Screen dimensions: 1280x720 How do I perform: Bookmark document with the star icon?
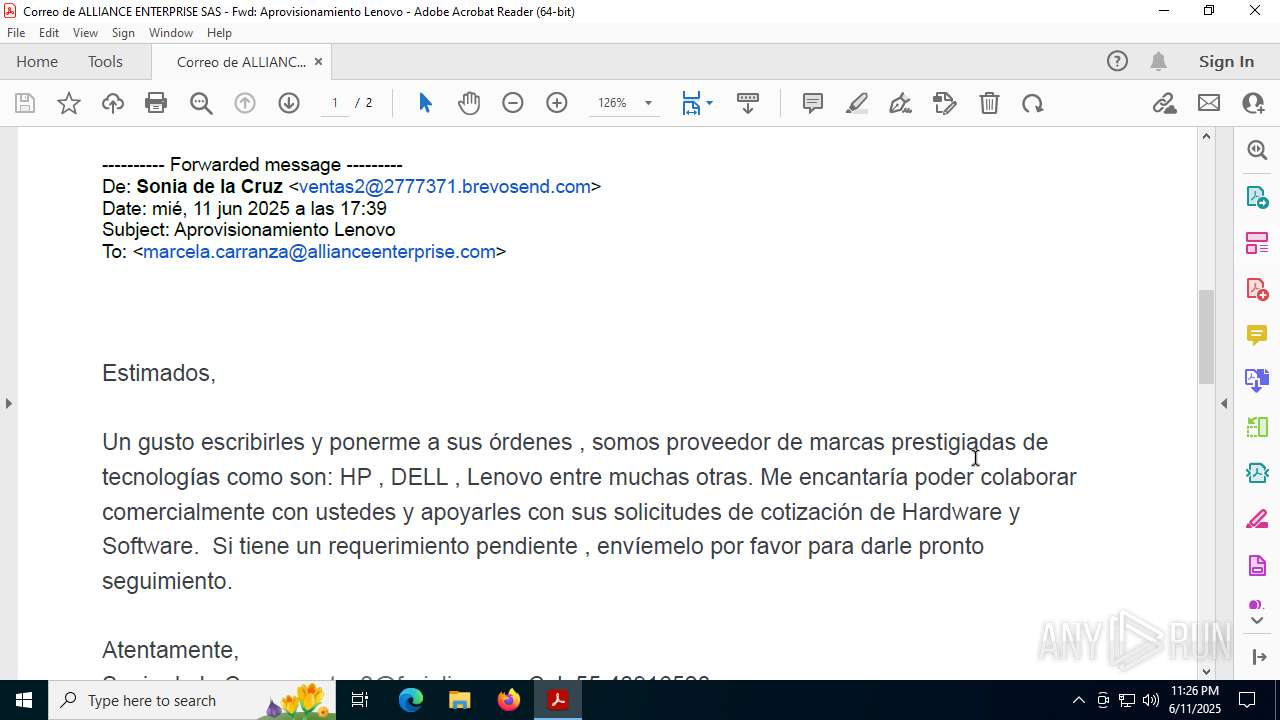(69, 103)
